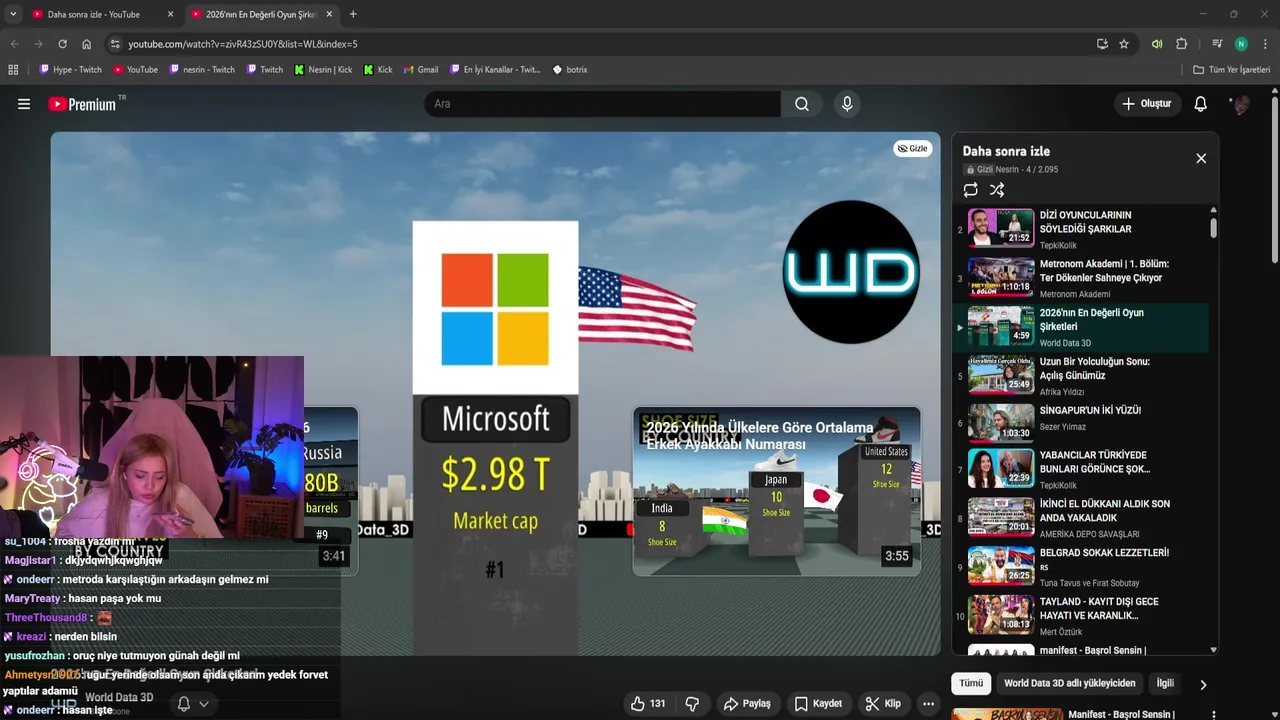Click the Oluştur create button

1146,104
